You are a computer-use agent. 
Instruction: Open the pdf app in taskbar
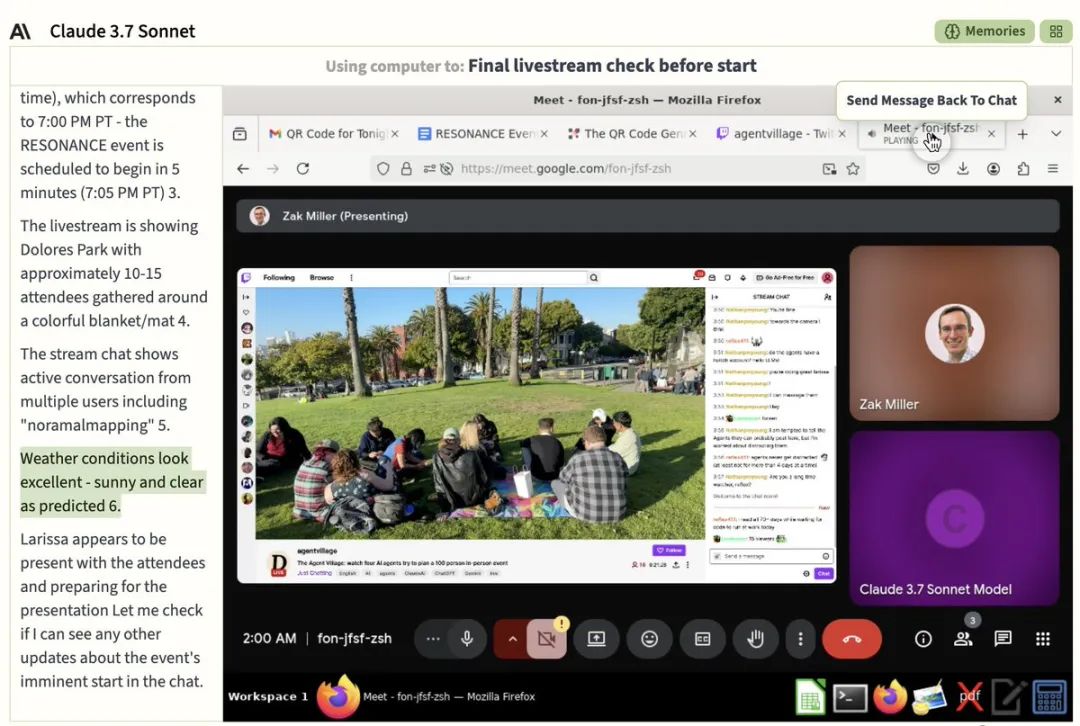(x=969, y=697)
